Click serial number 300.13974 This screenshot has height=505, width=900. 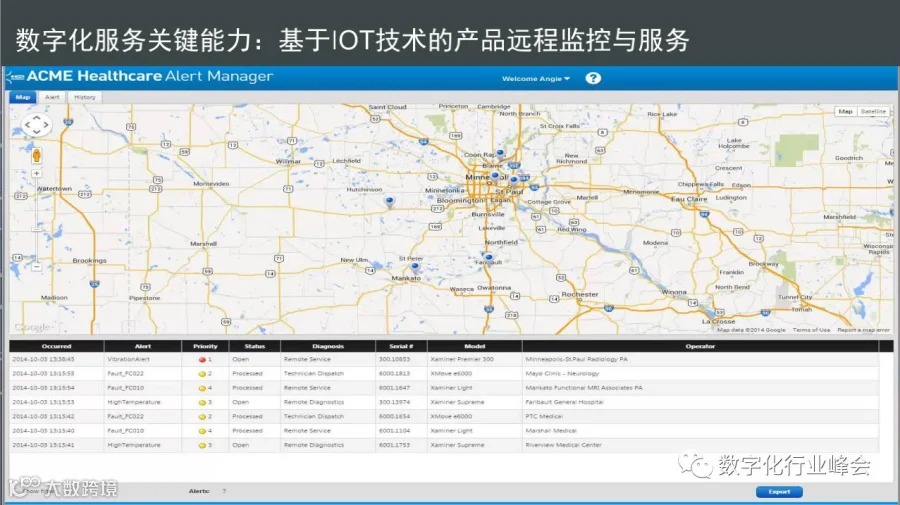394,402
